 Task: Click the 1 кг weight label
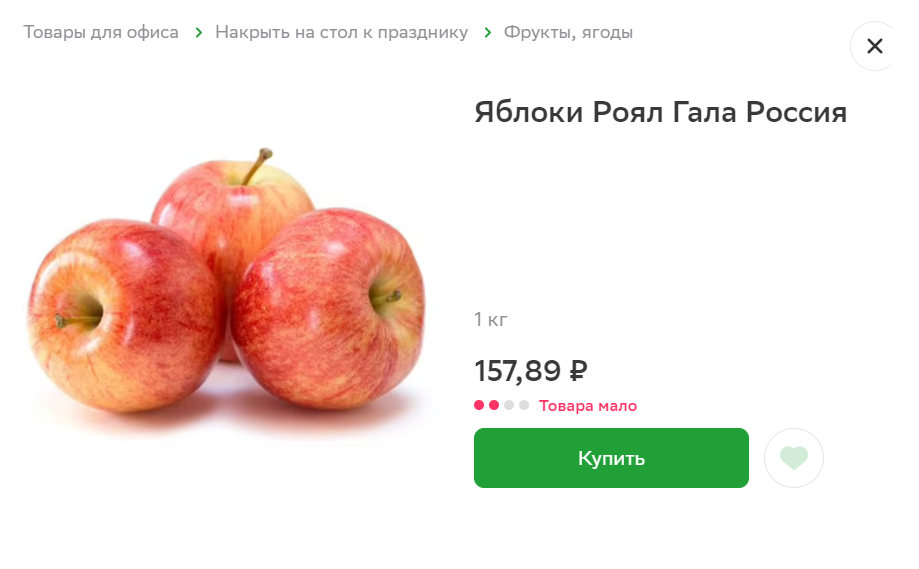click(491, 319)
